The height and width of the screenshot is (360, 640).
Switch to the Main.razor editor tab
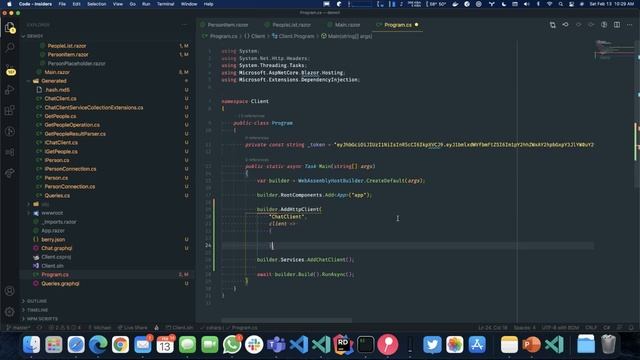(x=347, y=25)
